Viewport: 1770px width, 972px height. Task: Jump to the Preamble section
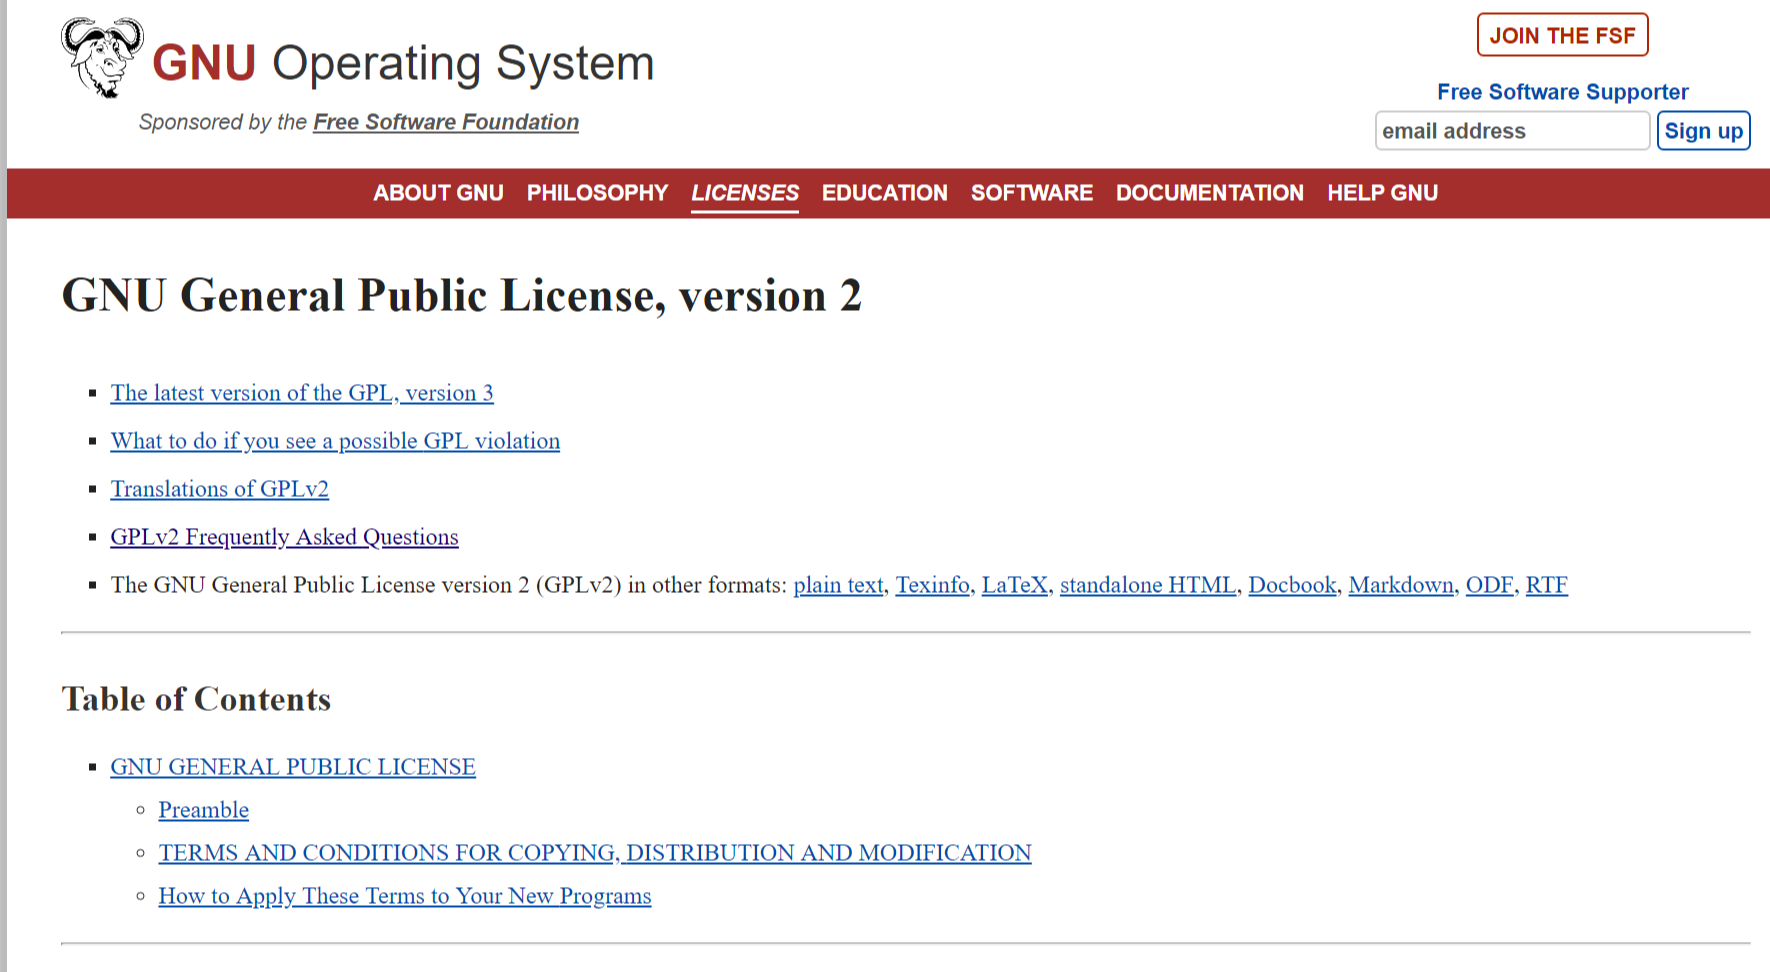(203, 810)
